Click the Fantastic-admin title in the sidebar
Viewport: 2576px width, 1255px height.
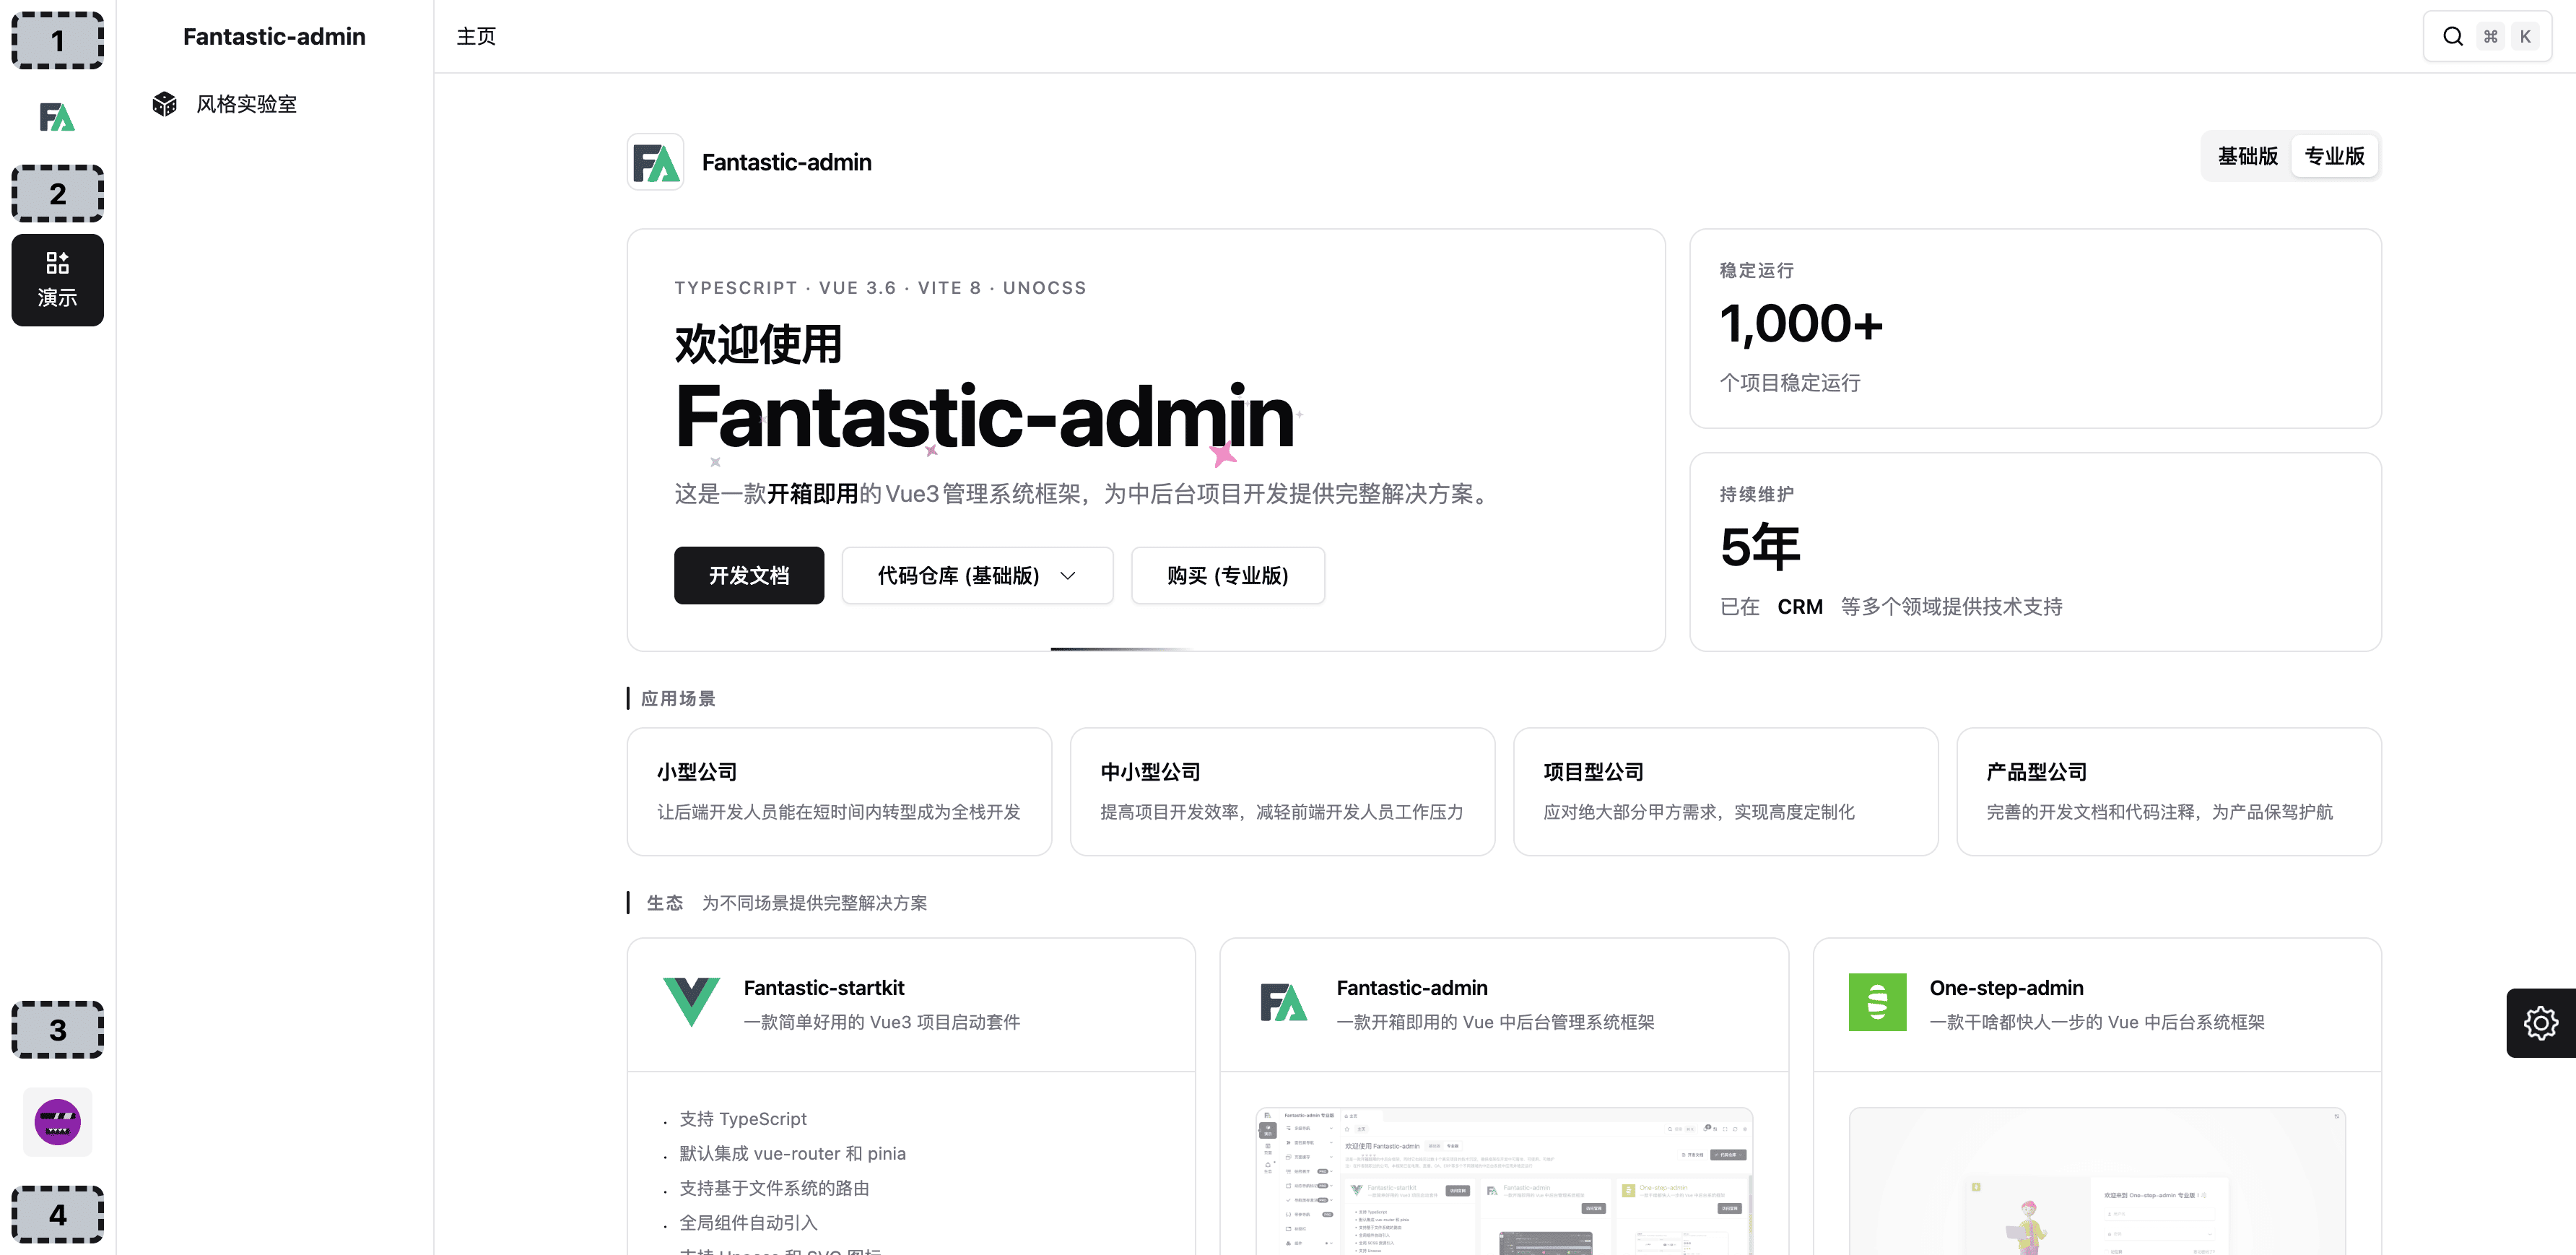click(274, 37)
